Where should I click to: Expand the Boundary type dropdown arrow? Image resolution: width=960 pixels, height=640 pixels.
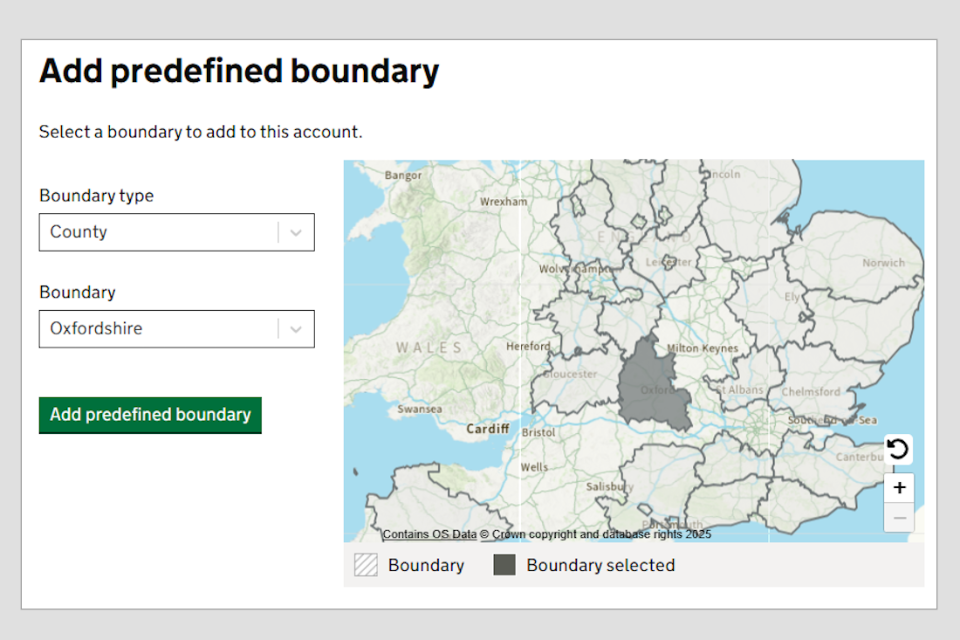tap(296, 232)
